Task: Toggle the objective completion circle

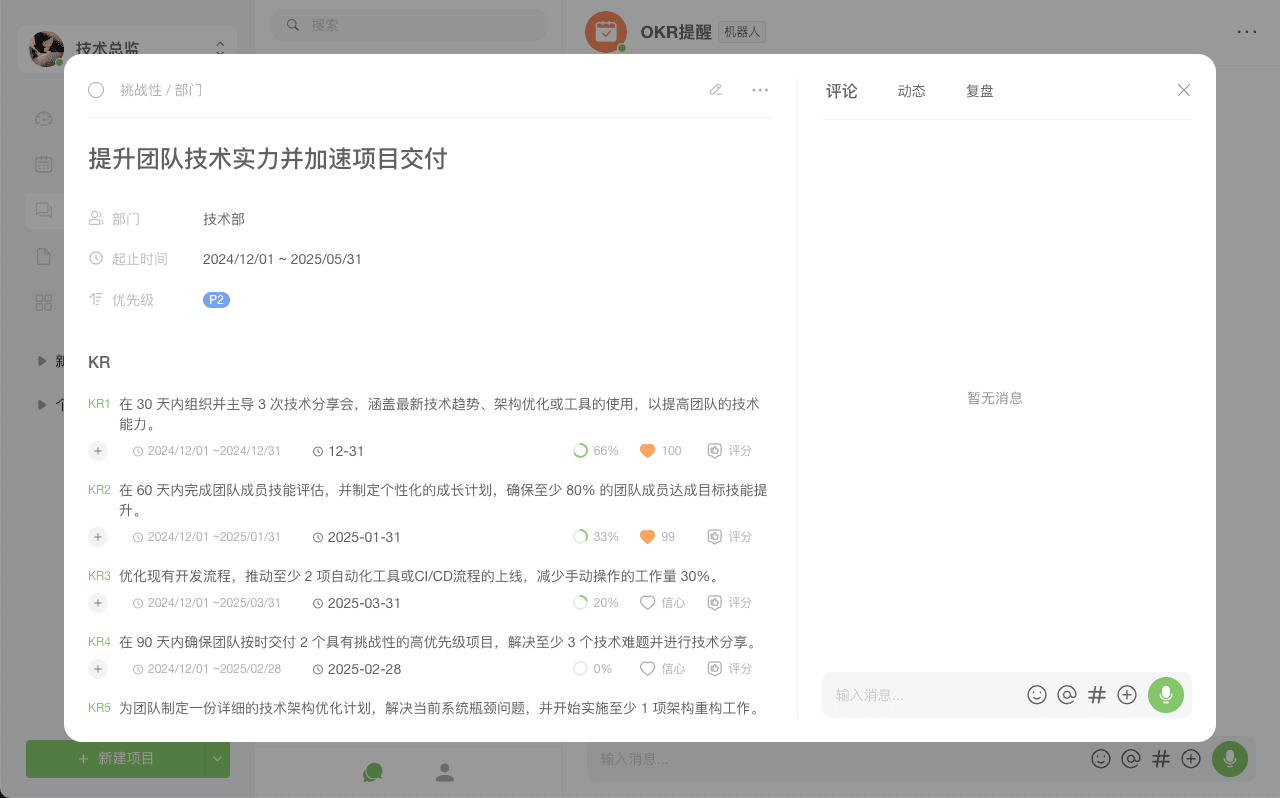Action: coord(96,90)
